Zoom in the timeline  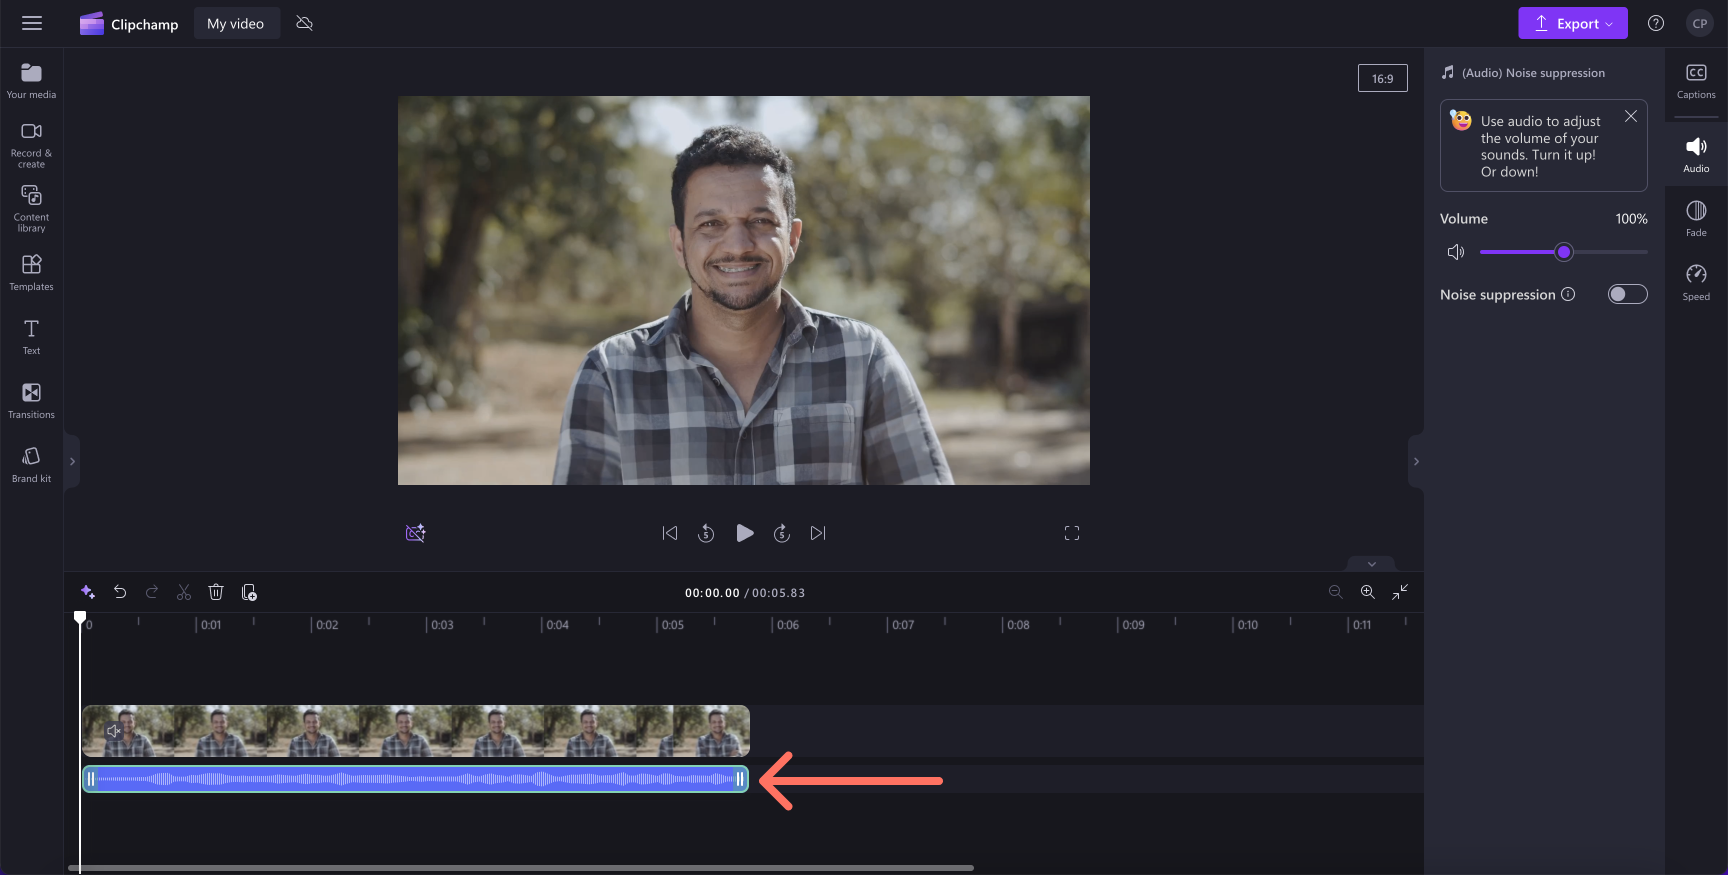coord(1367,592)
